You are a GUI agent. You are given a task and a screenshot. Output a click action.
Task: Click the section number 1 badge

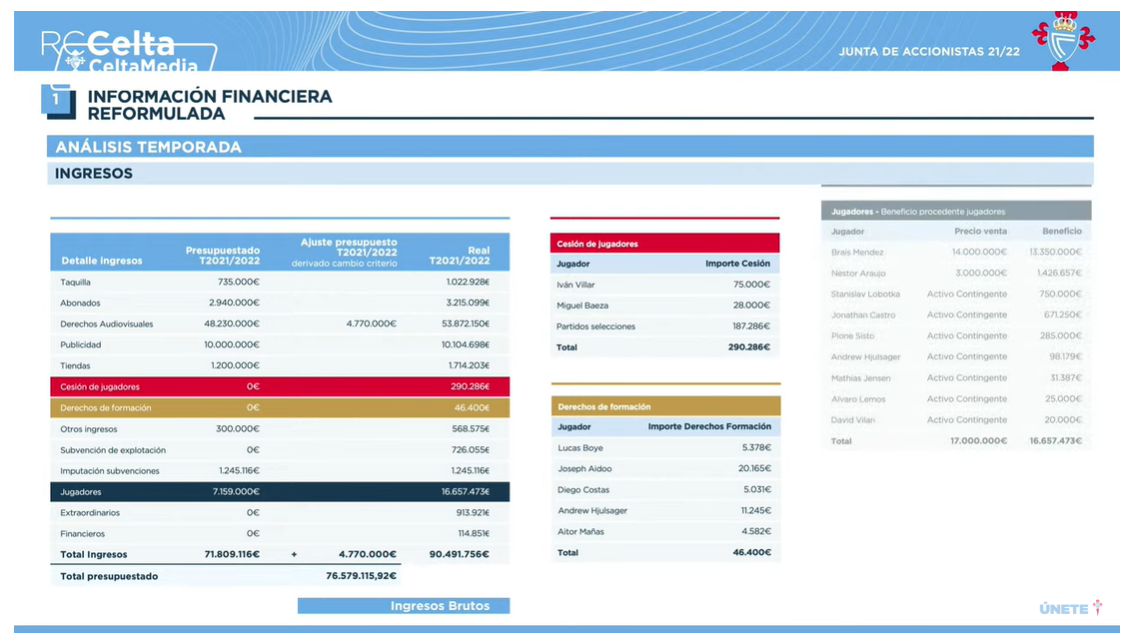tap(57, 100)
